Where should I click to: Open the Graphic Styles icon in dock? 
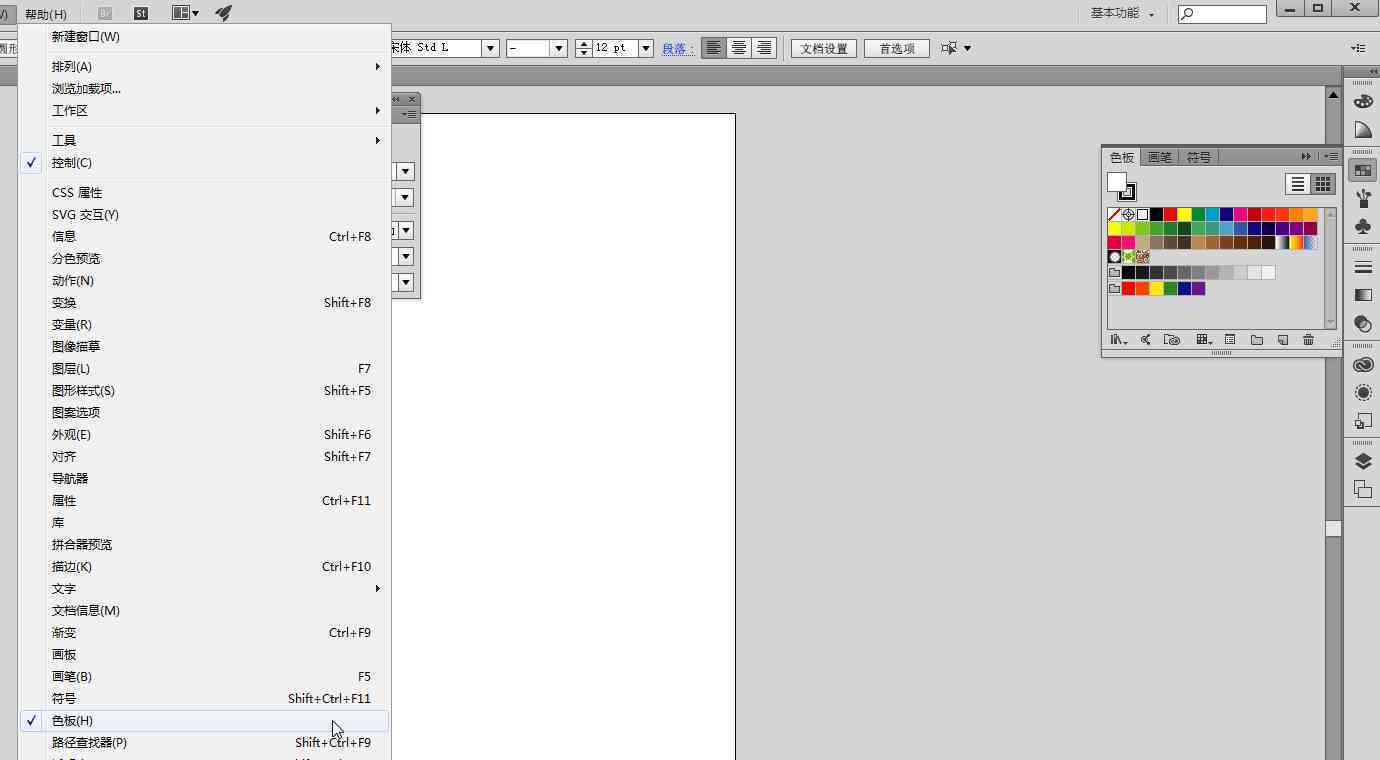click(1362, 421)
